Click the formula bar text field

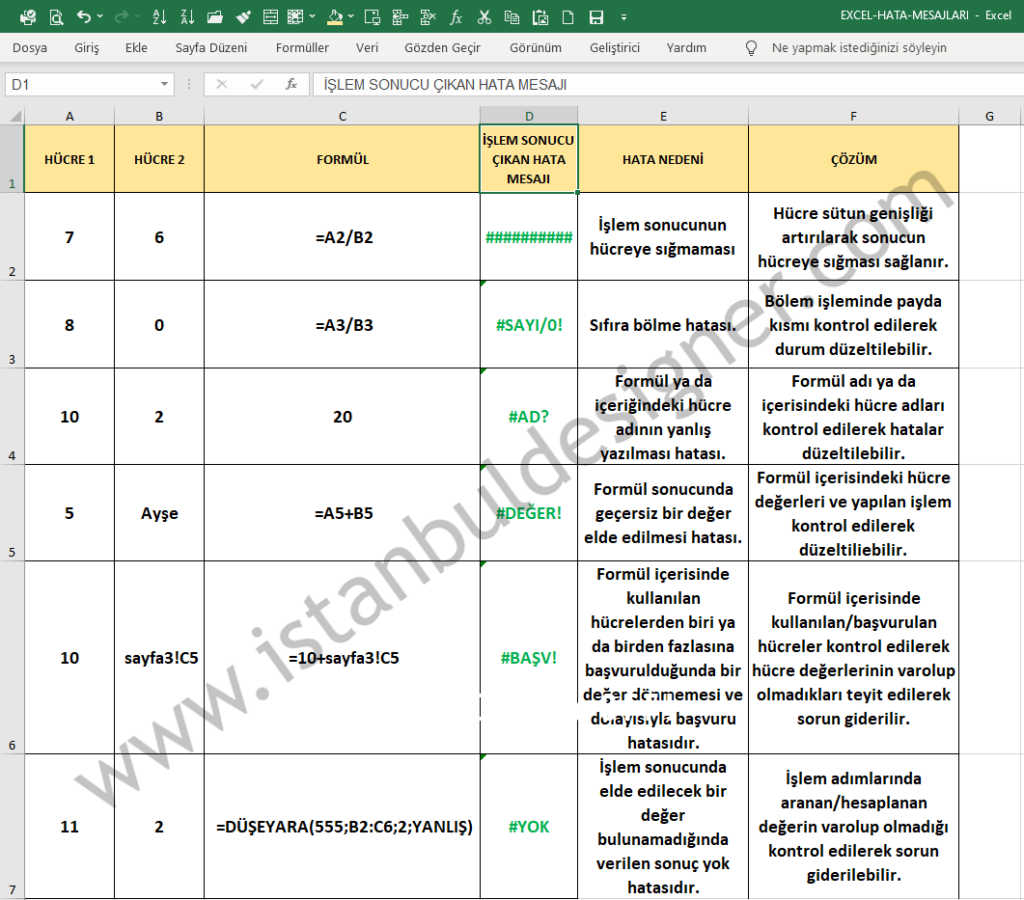[660, 85]
